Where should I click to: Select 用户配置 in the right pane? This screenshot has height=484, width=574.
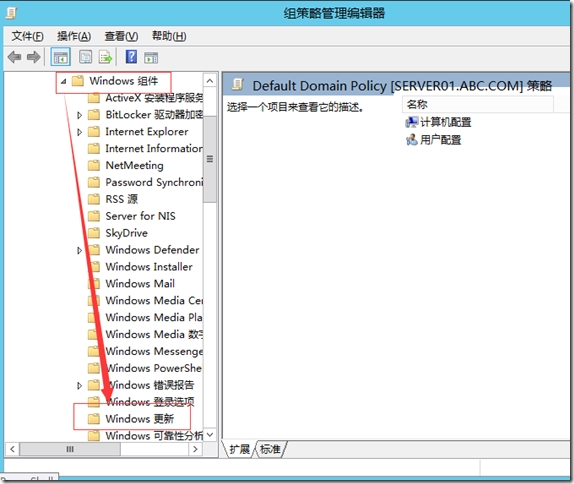[x=440, y=139]
